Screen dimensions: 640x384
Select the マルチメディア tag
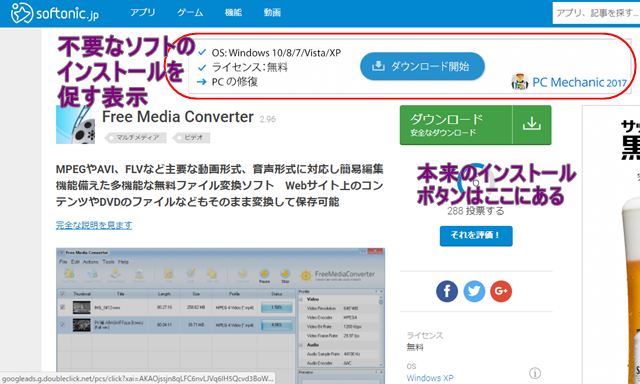pyautogui.click(x=136, y=138)
